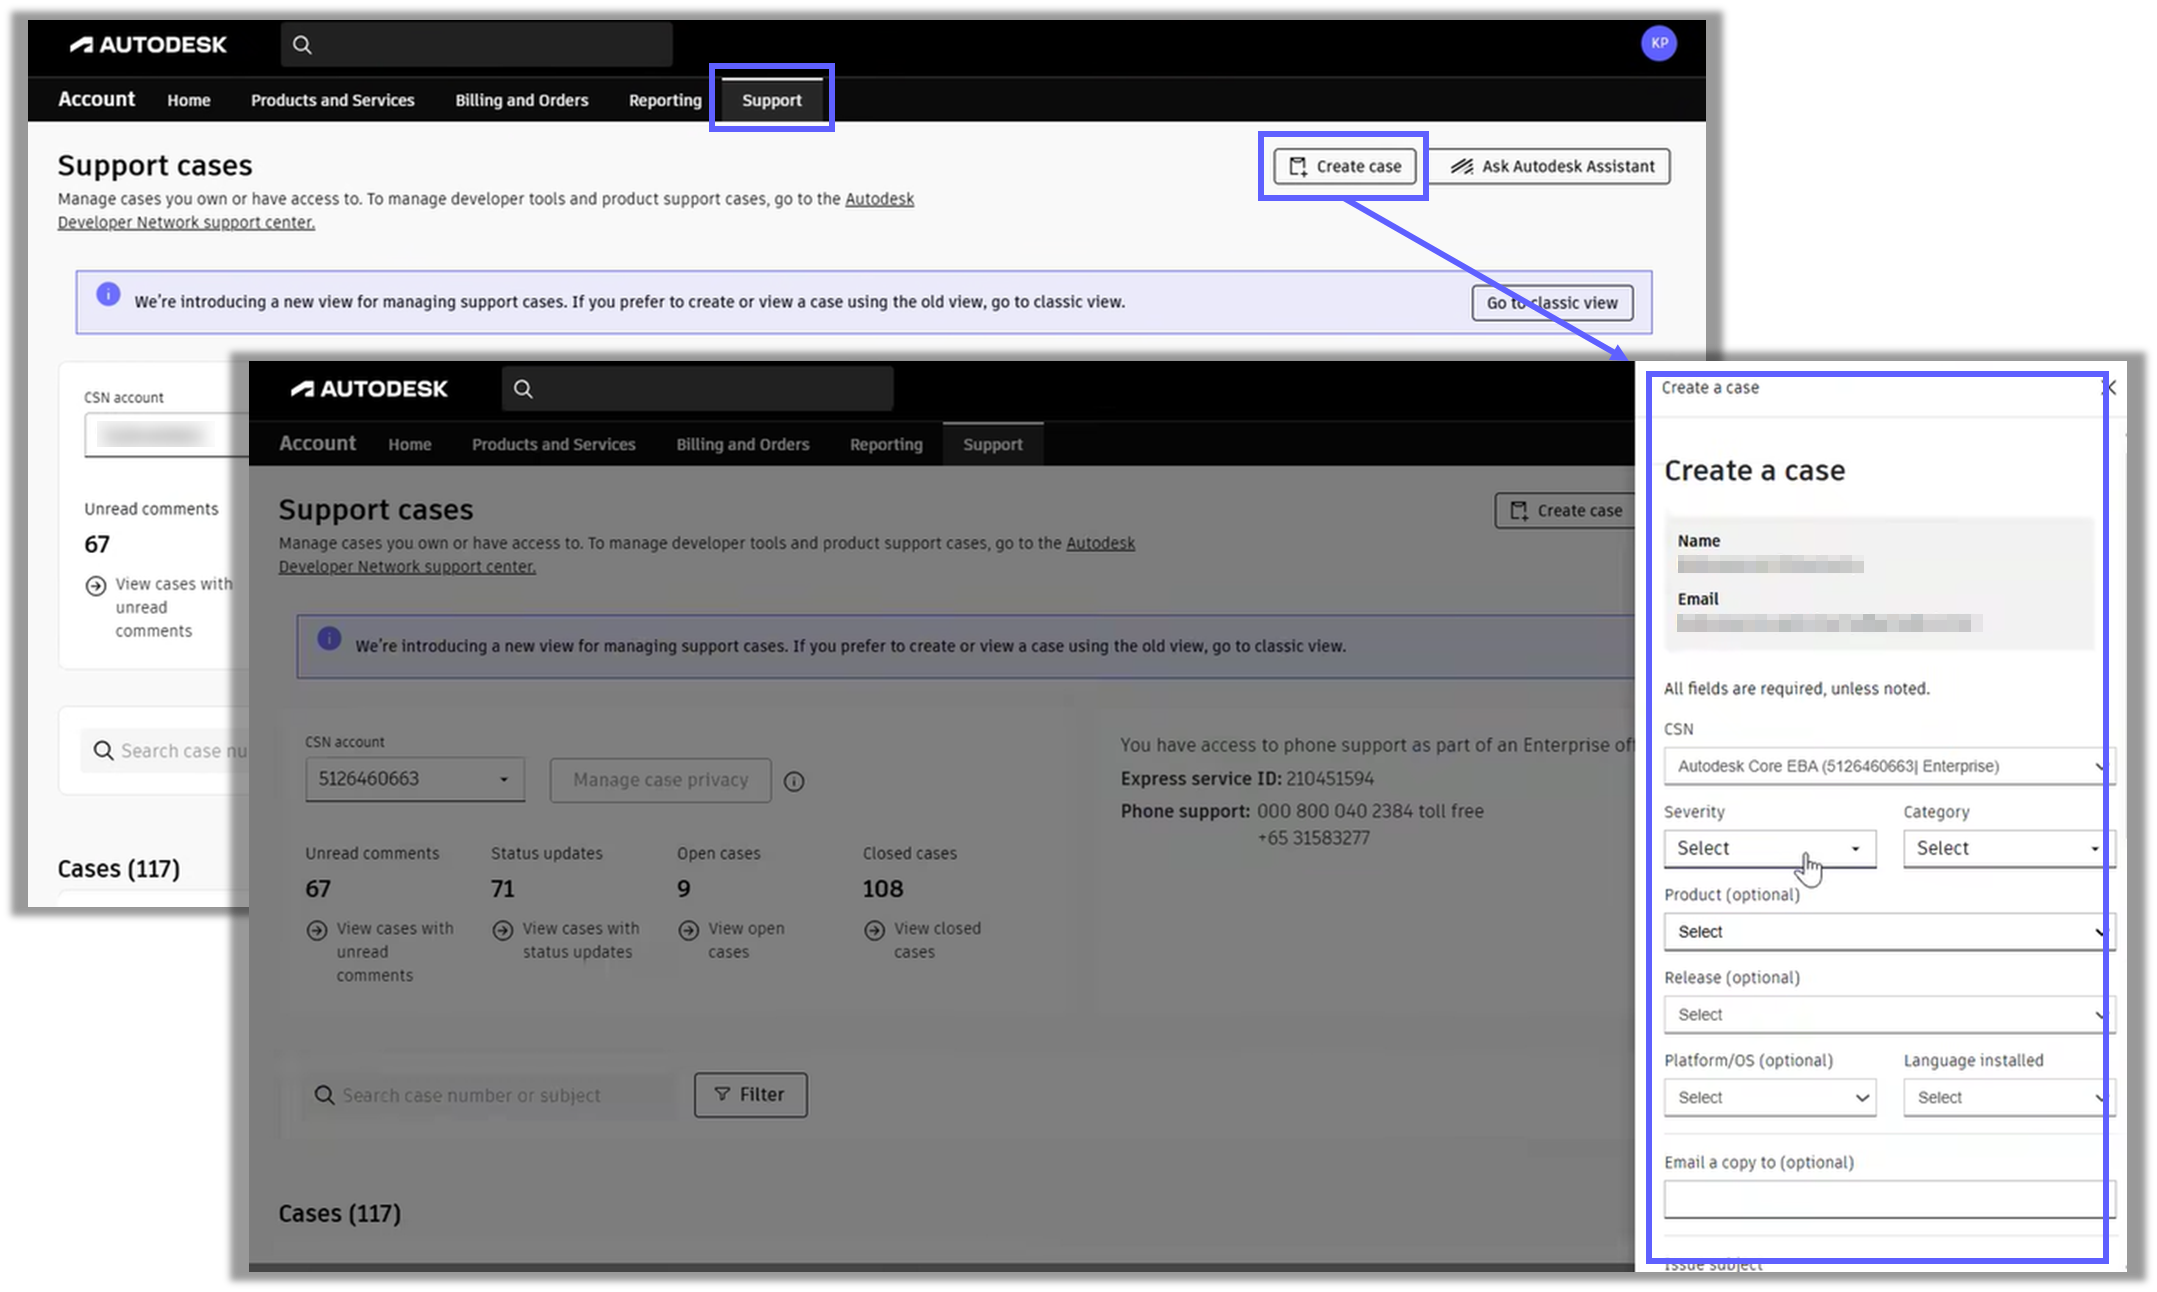Click the info icon next to Manage case privacy

point(794,781)
